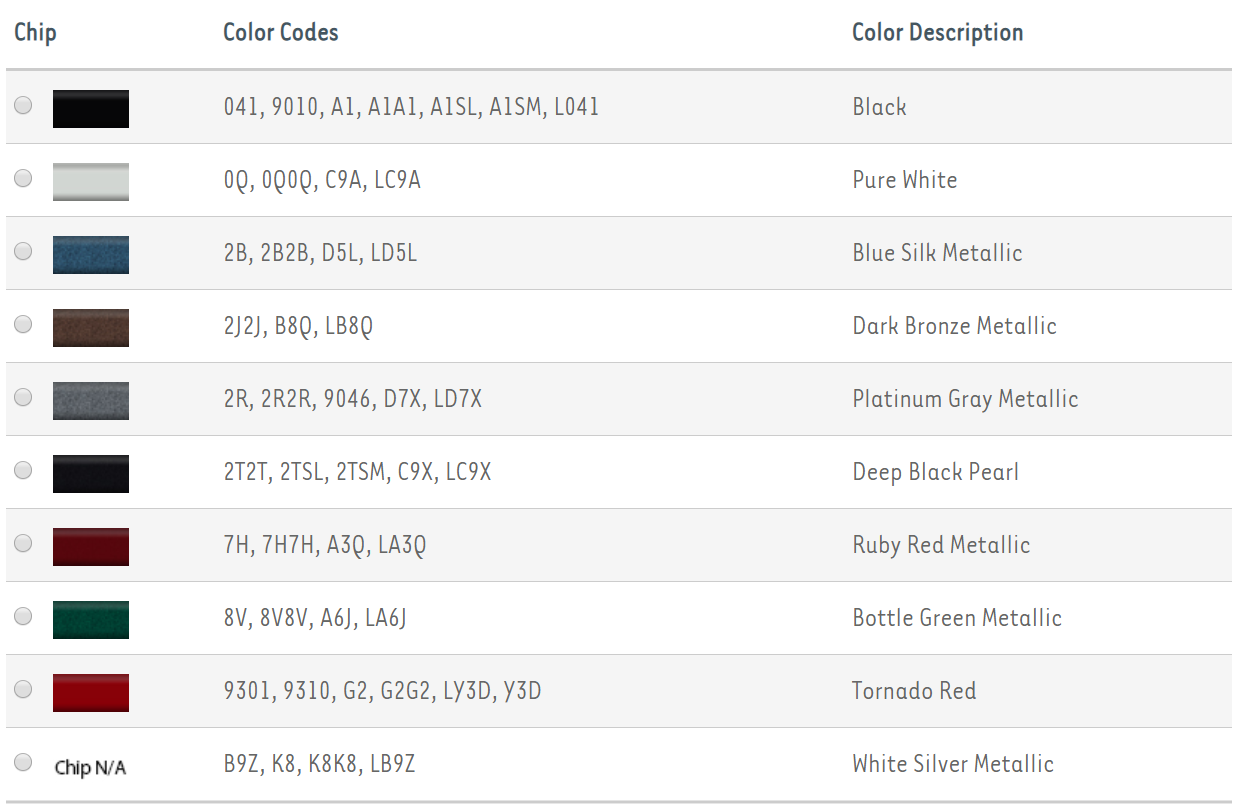Choose the Ruby Red Metallic radio button
The image size is (1237, 810).
(23, 543)
